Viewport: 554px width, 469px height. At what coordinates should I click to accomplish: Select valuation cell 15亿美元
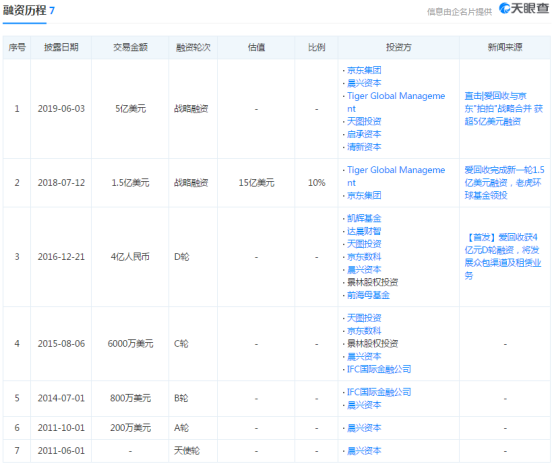257,183
